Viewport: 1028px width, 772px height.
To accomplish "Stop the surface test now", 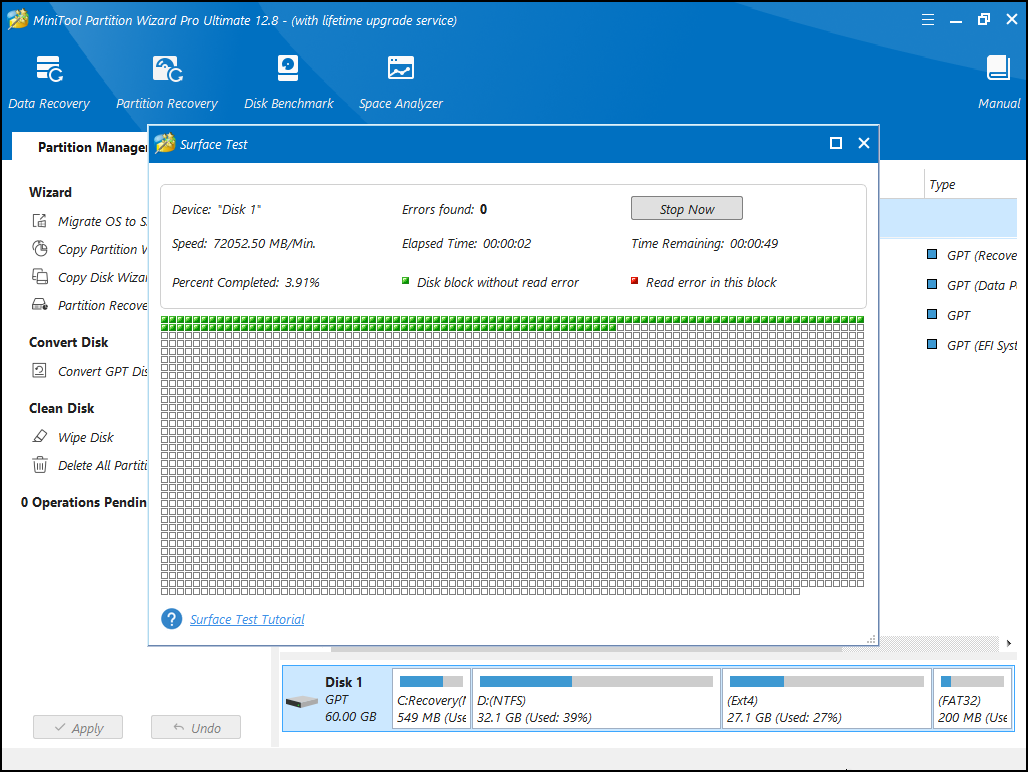I will tap(686, 208).
